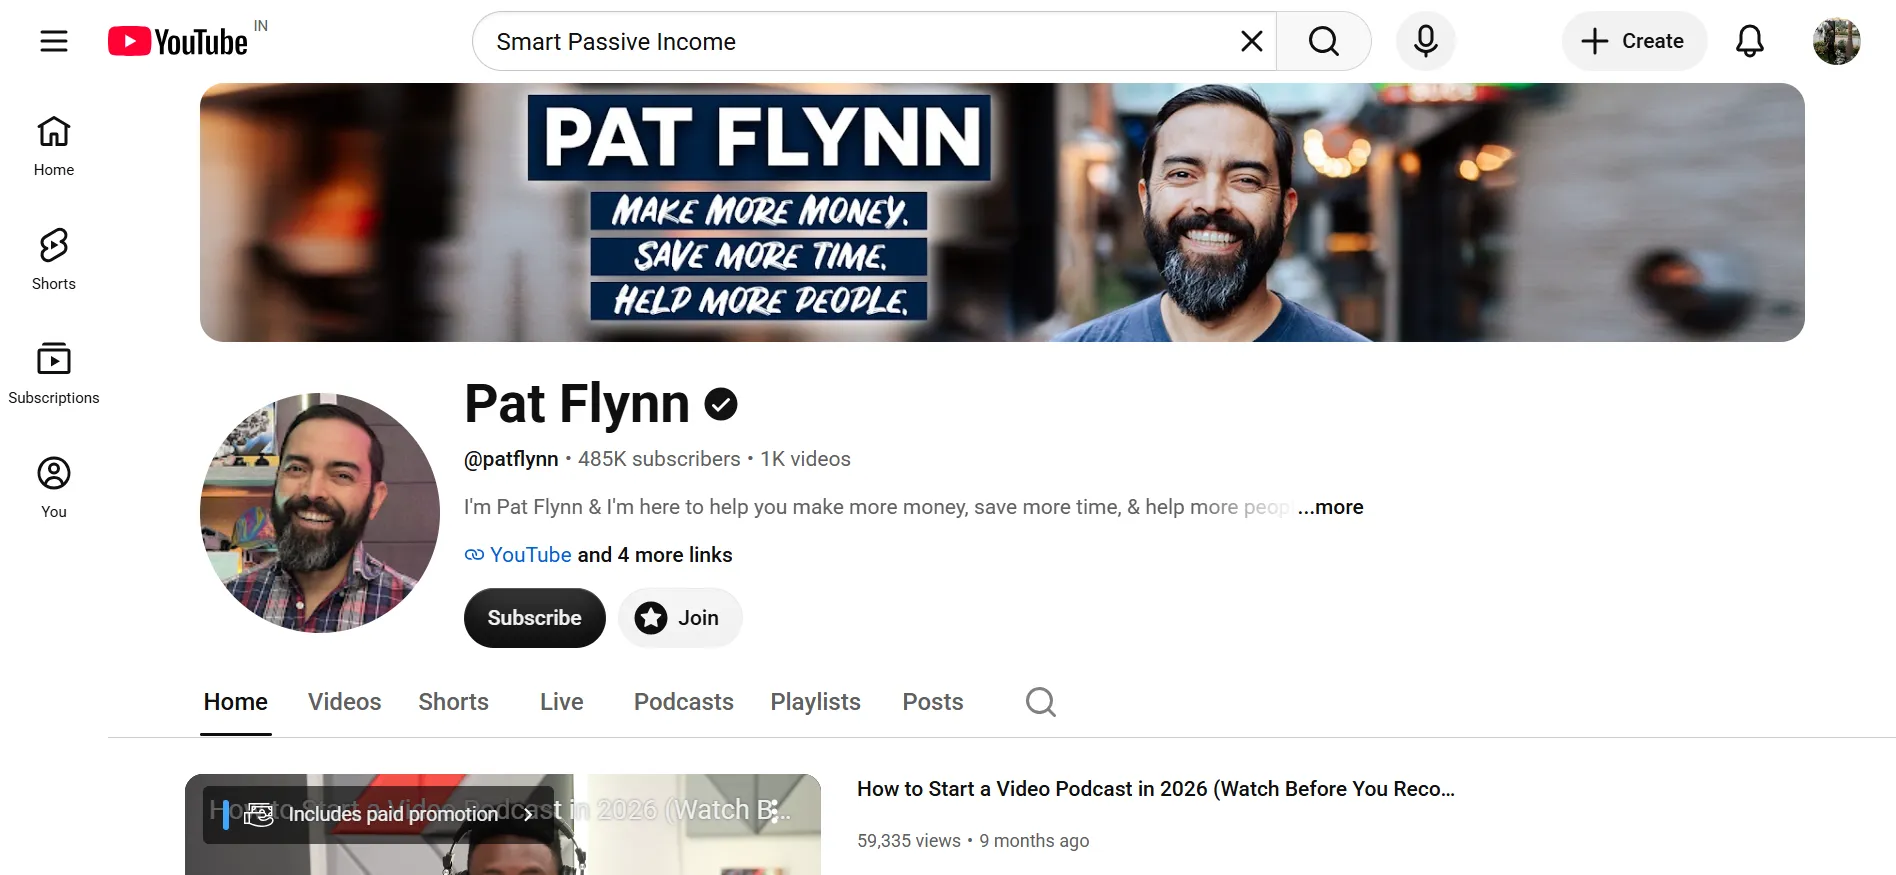Click the '9 months ago' text

pyautogui.click(x=1034, y=841)
